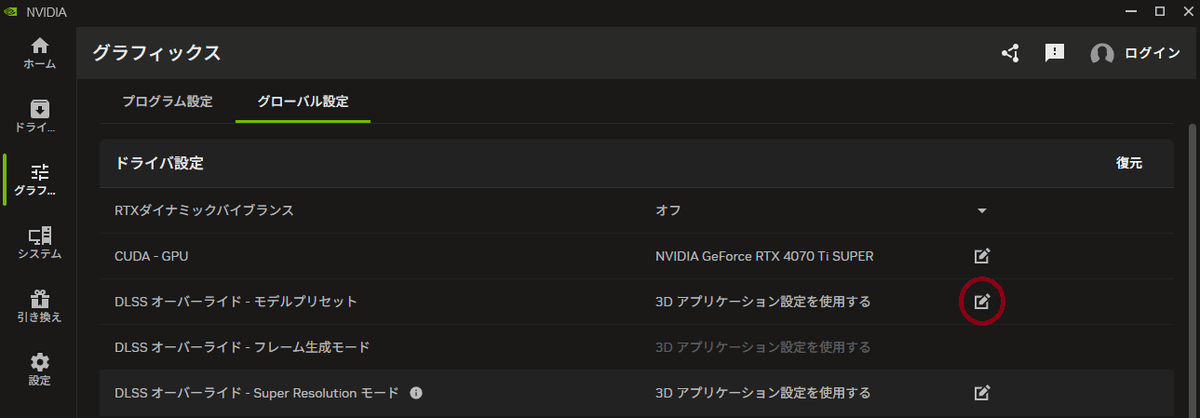Maximize the NVIDIA app window
The image size is (1200, 418).
click(1159, 11)
